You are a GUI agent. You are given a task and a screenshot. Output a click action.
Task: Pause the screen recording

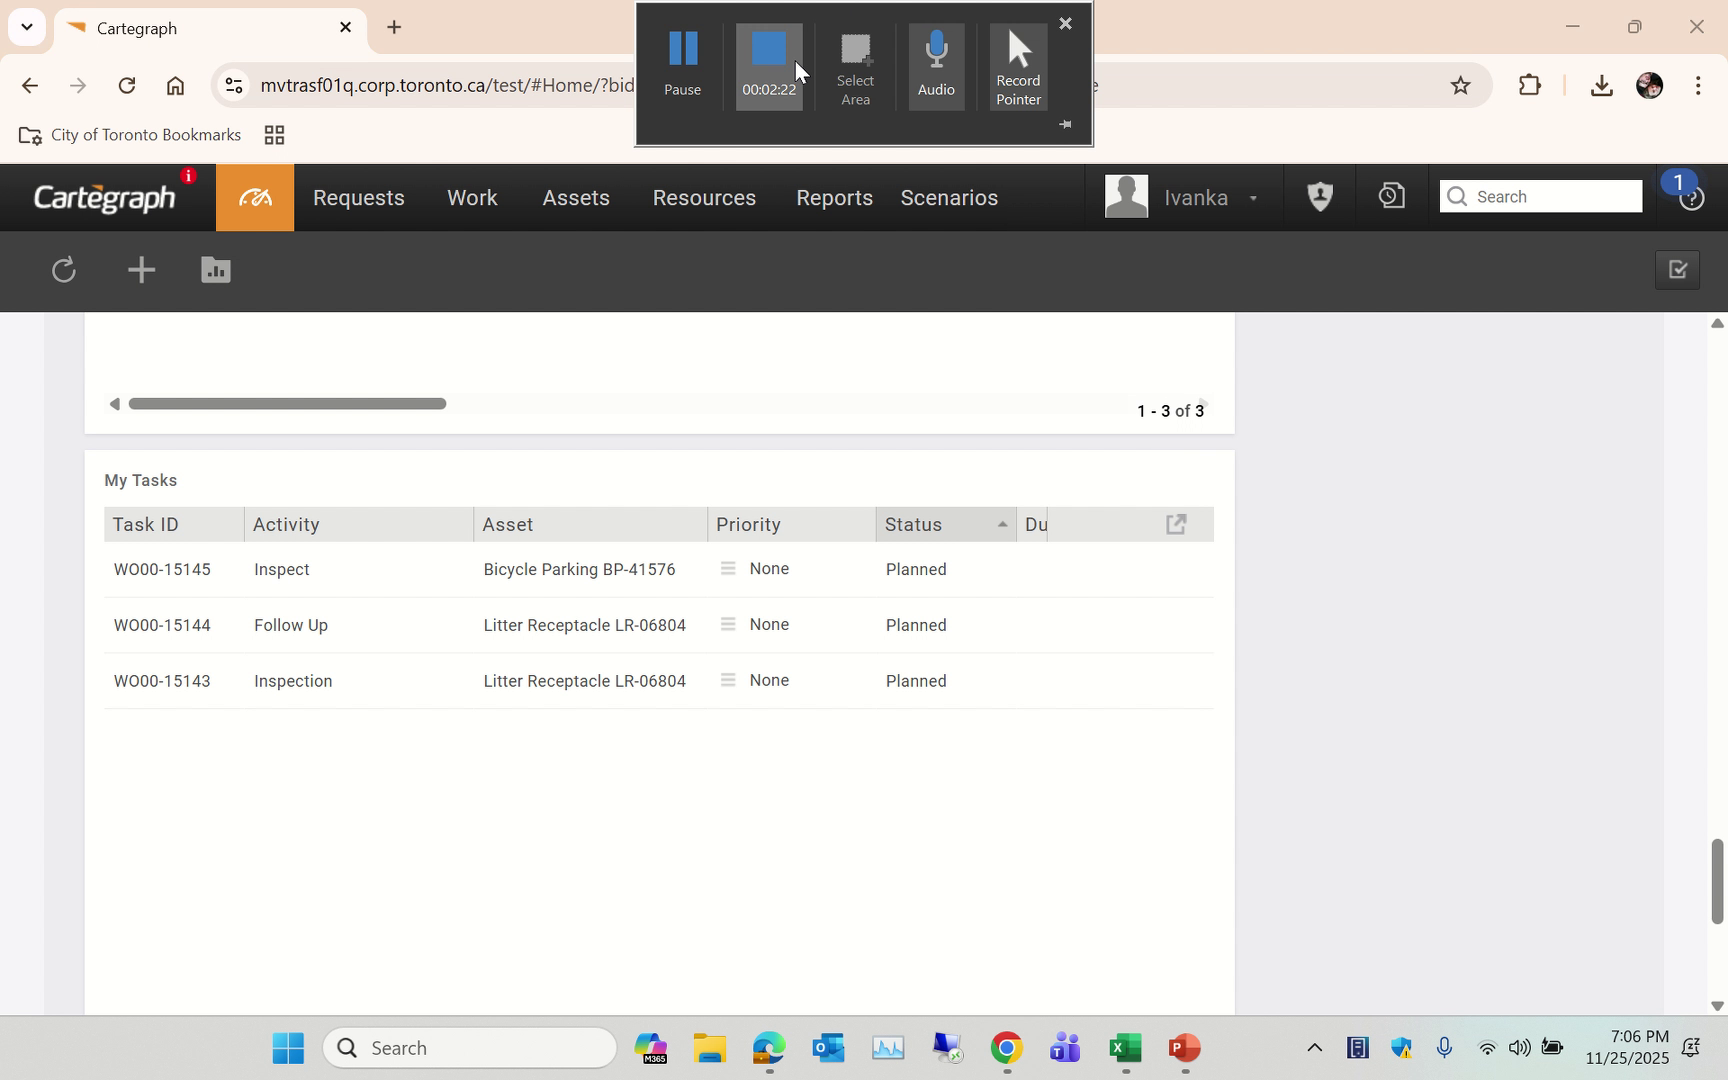tap(681, 63)
